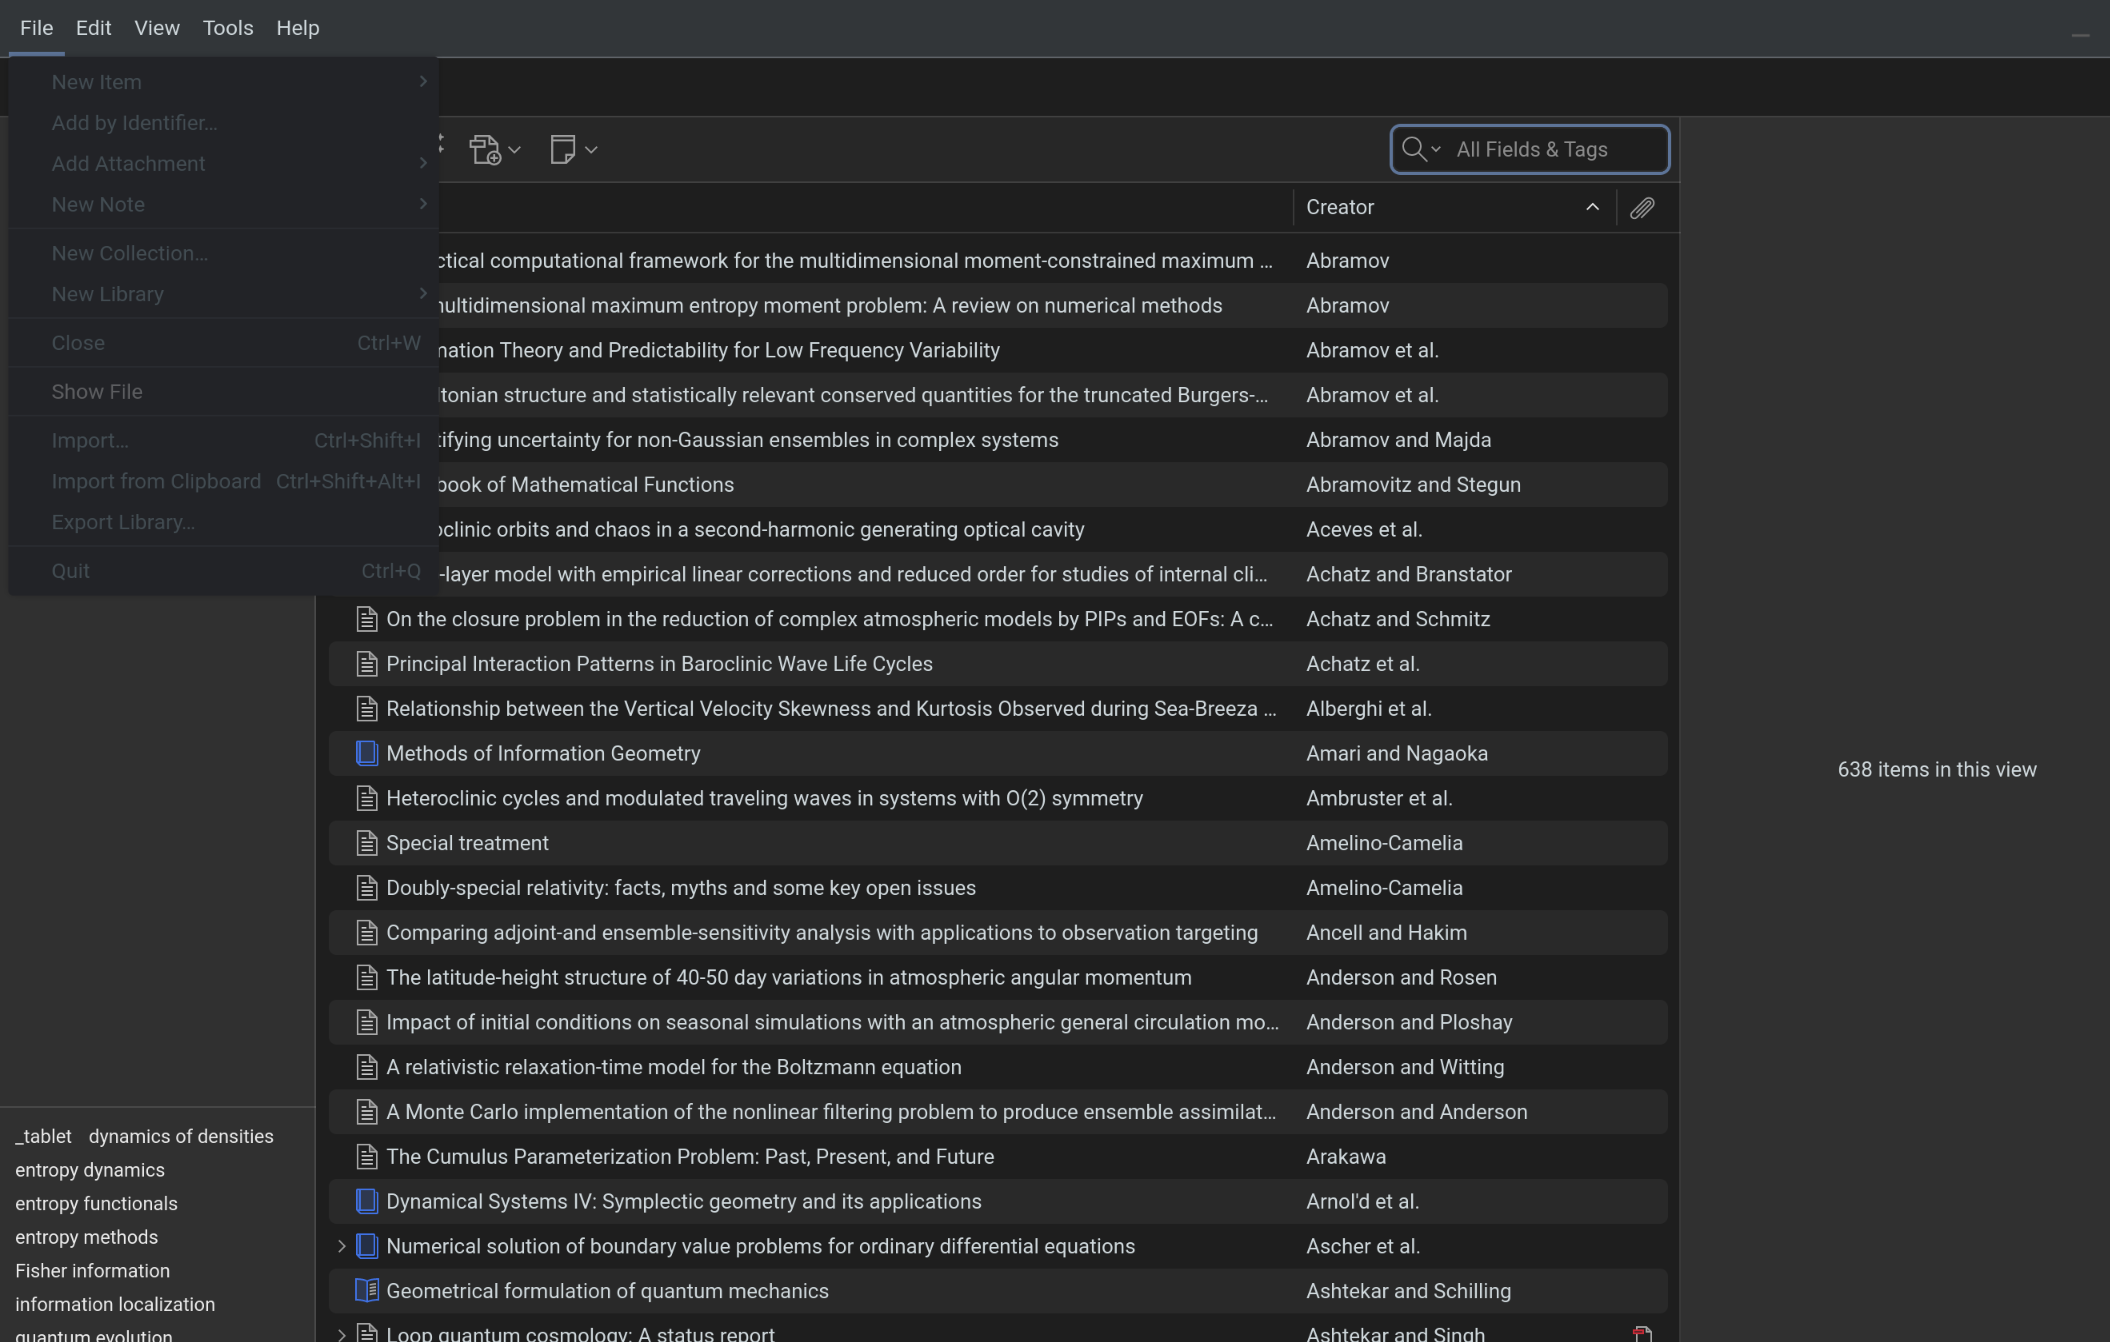Filter by the entropy dynamics tag
The height and width of the screenshot is (1342, 2110).
(90, 1170)
